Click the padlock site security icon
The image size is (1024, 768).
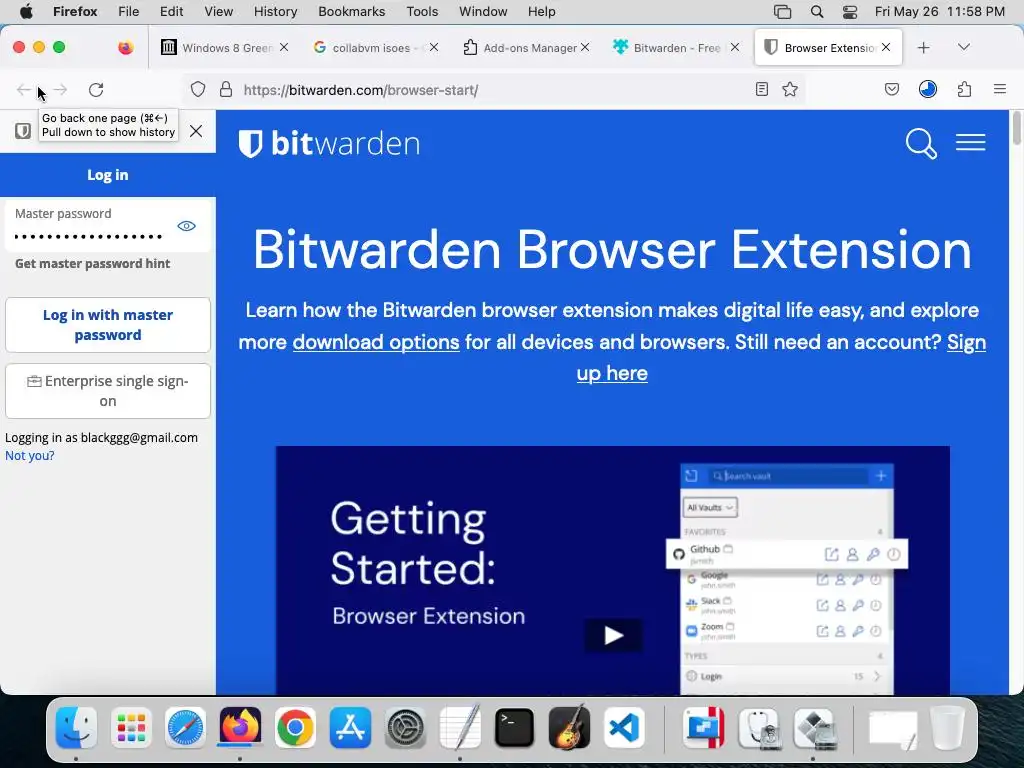[x=225, y=89]
